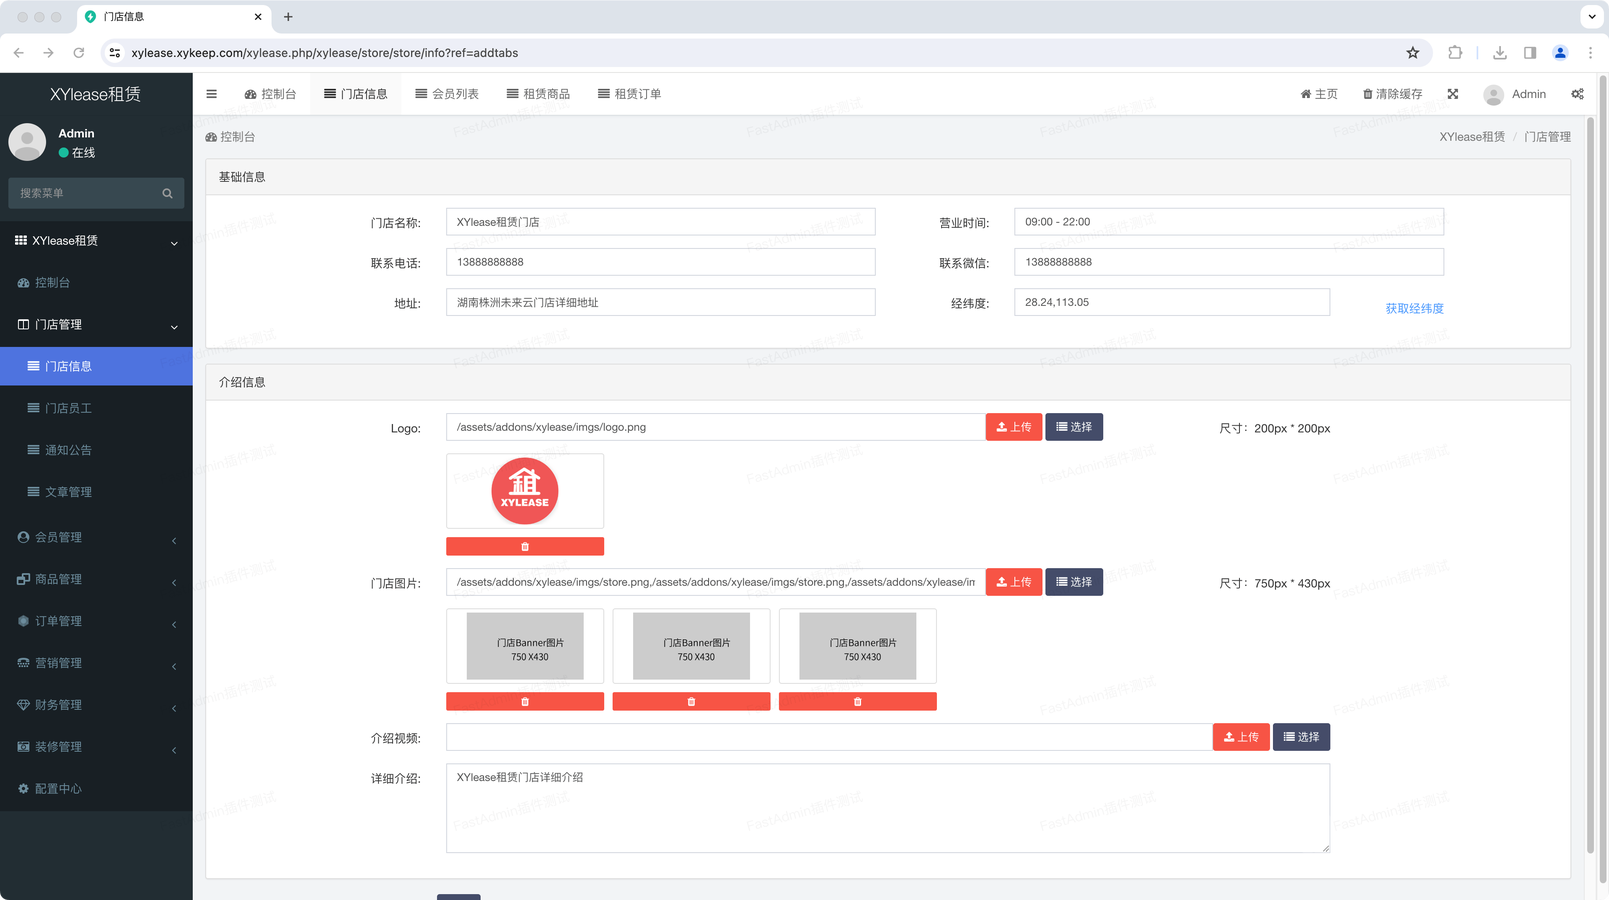The width and height of the screenshot is (1609, 900).
Task: Switch to the 会员列表 tab
Action: [447, 94]
